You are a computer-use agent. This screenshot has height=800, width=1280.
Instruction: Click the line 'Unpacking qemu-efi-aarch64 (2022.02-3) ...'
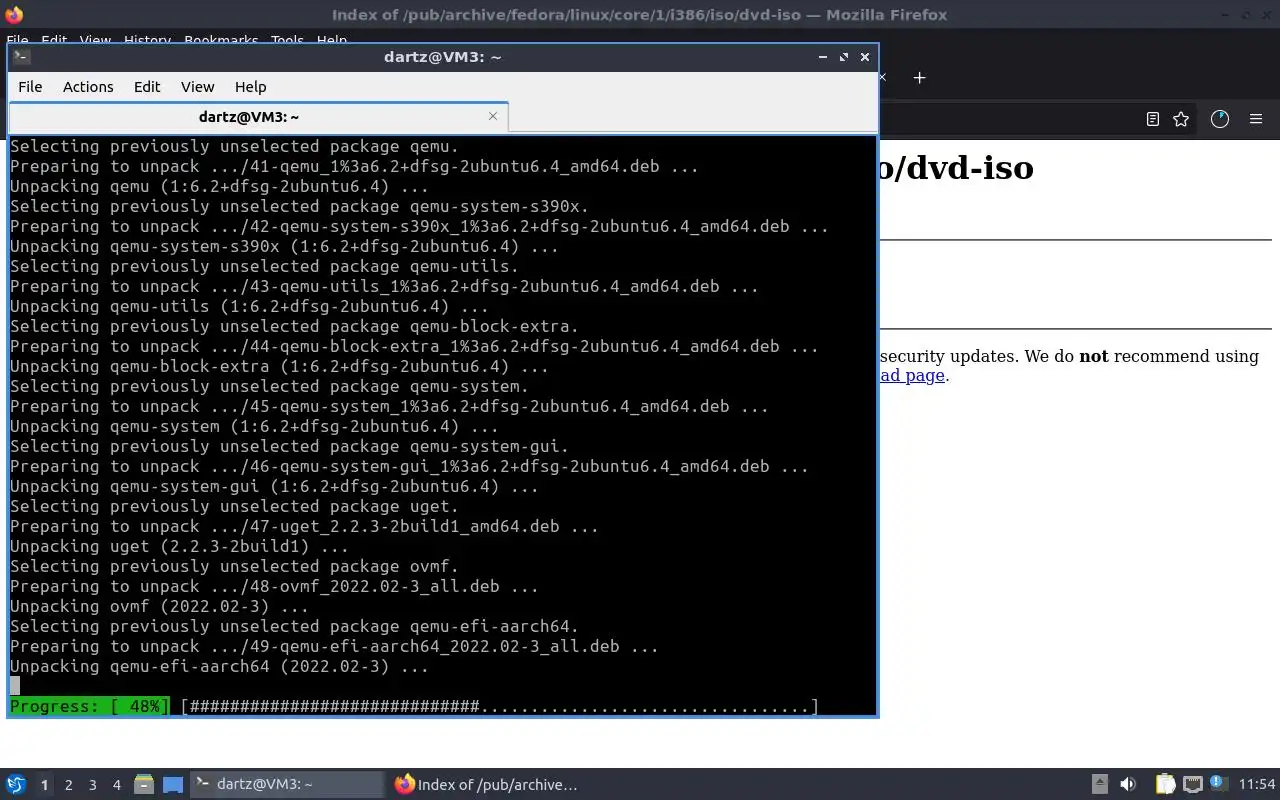[x=219, y=667]
